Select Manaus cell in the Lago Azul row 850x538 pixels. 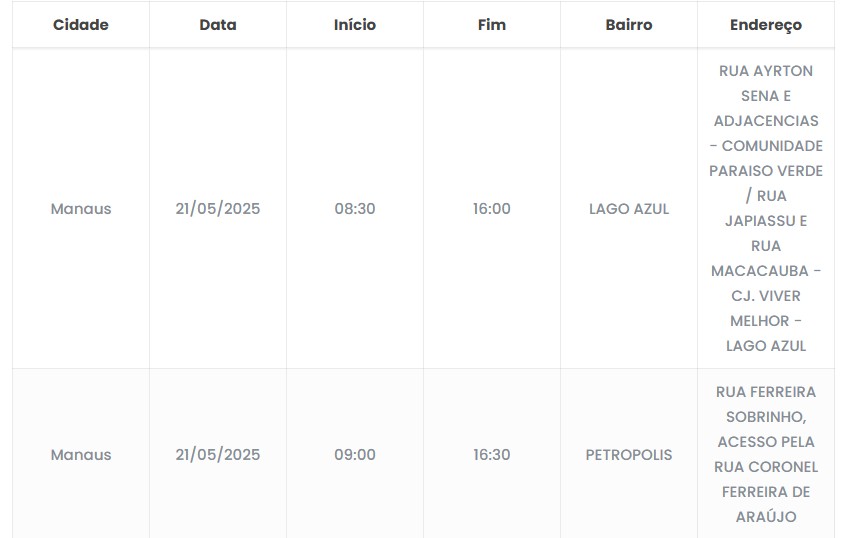pos(81,209)
